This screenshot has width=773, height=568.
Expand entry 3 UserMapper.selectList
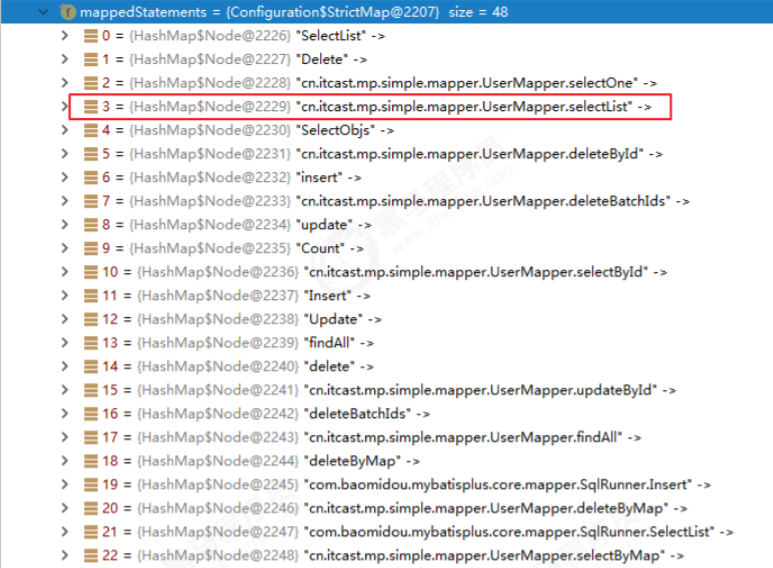(65, 106)
